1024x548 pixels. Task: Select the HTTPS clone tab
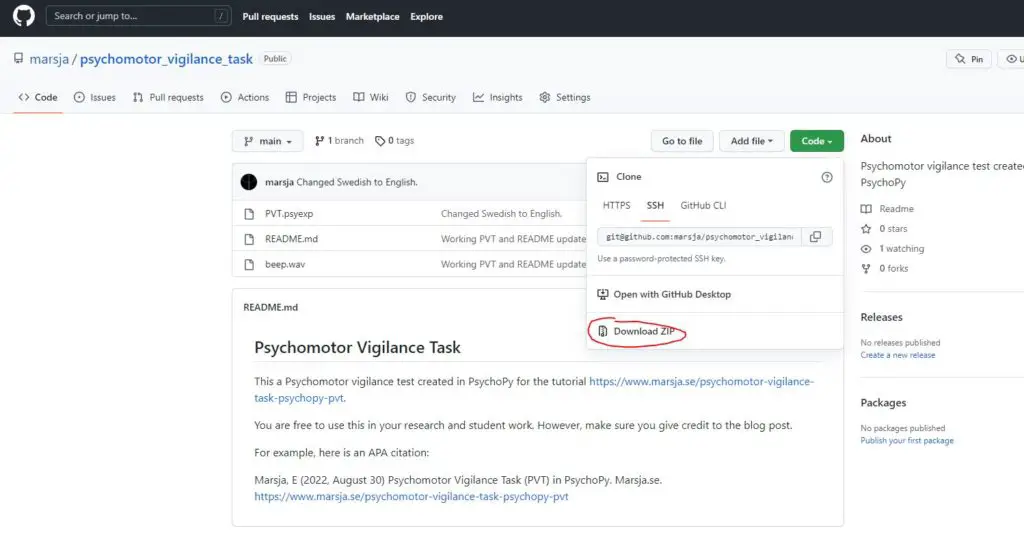pyautogui.click(x=616, y=205)
